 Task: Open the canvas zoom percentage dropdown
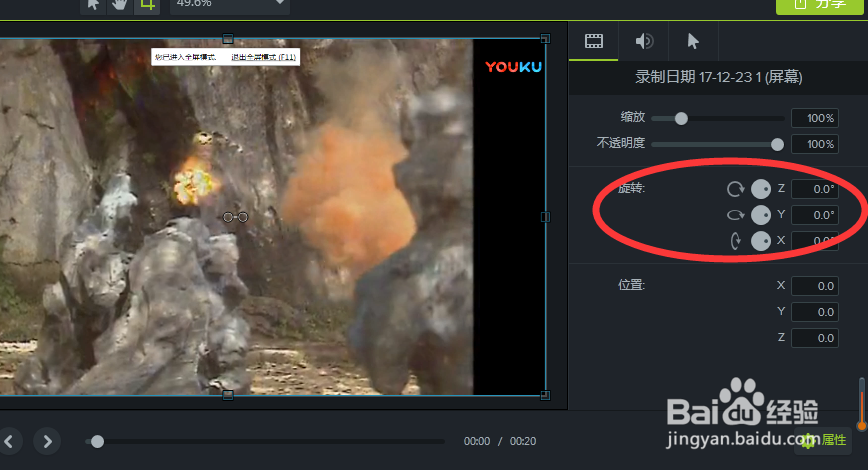pos(230,6)
